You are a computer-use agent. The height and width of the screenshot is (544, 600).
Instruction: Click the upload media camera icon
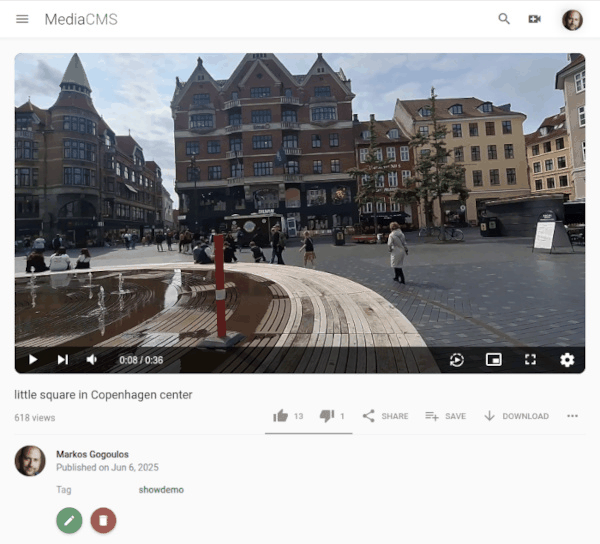[535, 19]
